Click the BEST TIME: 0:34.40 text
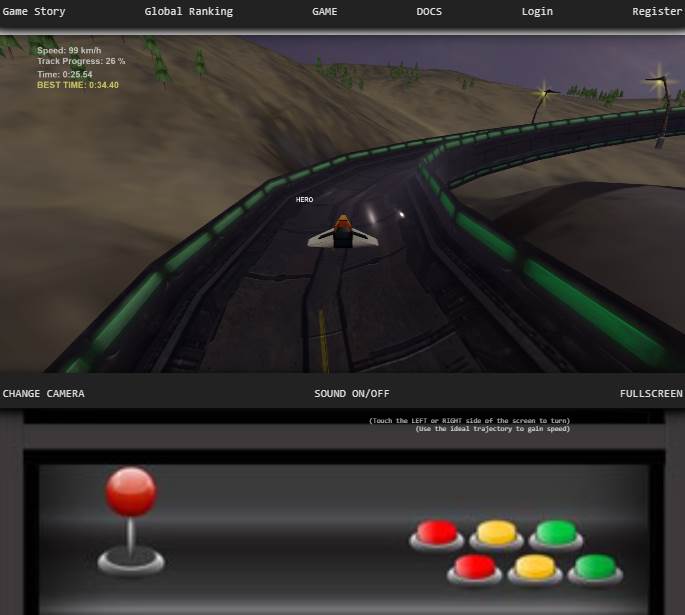The image size is (685, 615). pyautogui.click(x=78, y=85)
